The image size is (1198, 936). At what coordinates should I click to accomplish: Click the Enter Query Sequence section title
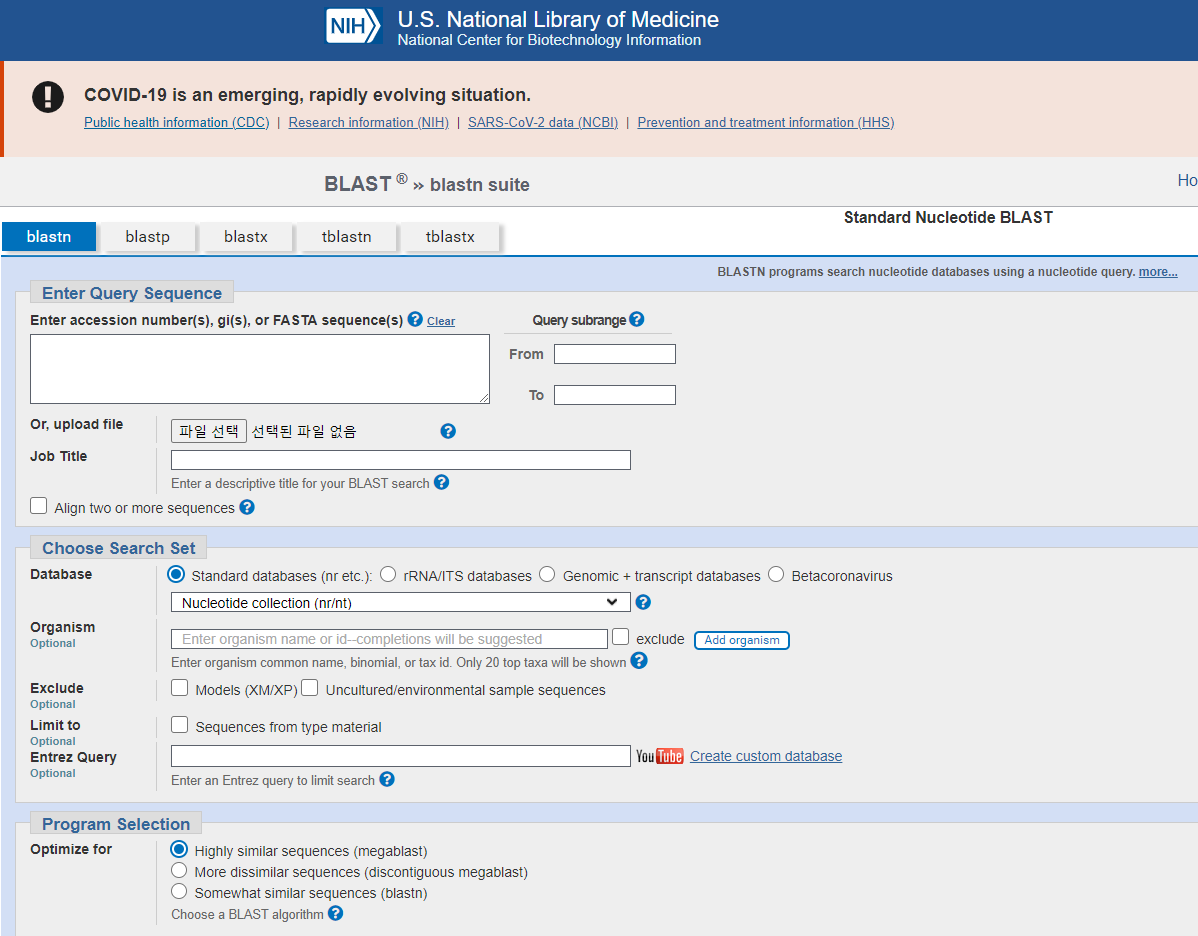tap(131, 293)
